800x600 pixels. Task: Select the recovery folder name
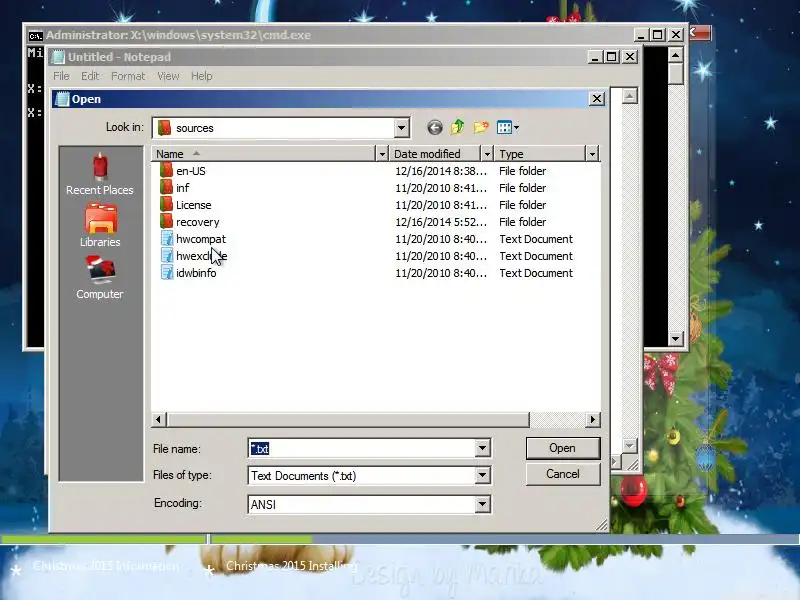[x=198, y=222]
